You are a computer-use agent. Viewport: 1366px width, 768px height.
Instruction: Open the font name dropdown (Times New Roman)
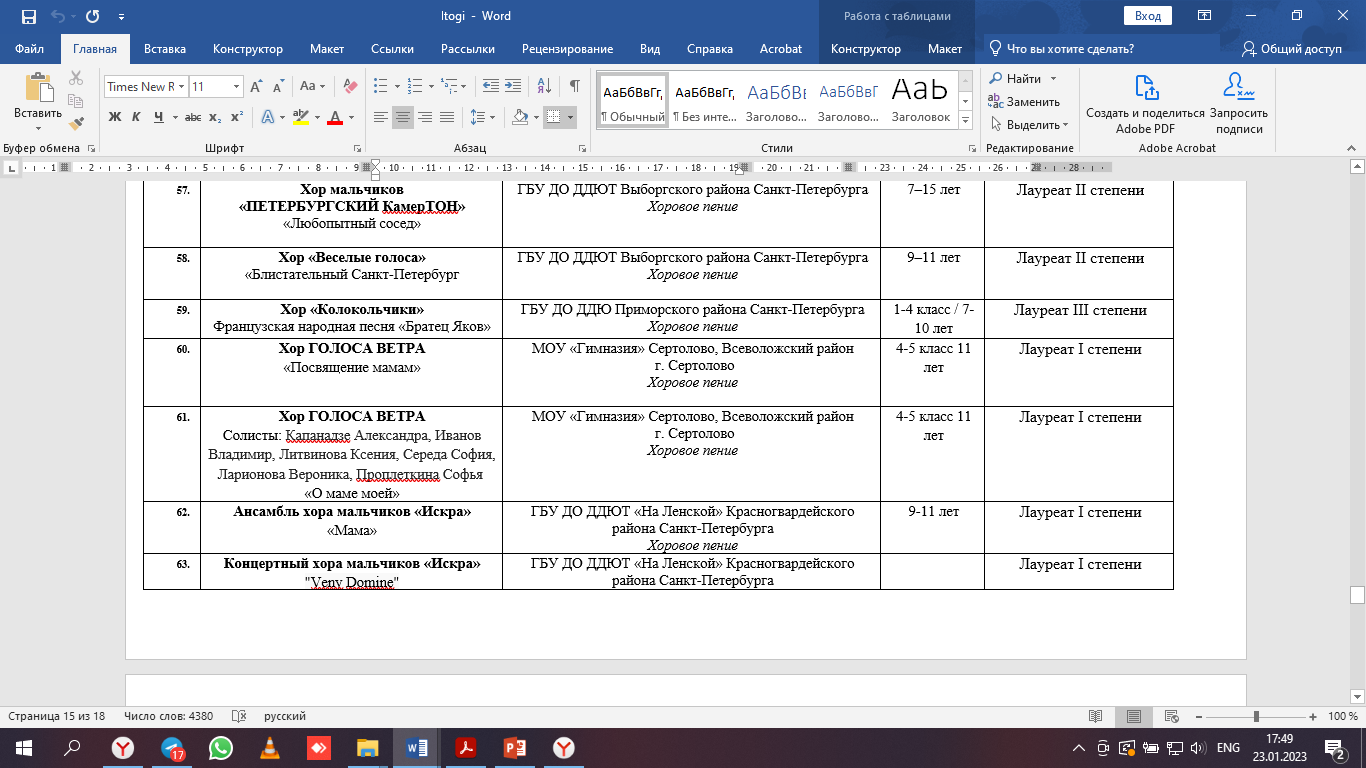pyautogui.click(x=146, y=86)
